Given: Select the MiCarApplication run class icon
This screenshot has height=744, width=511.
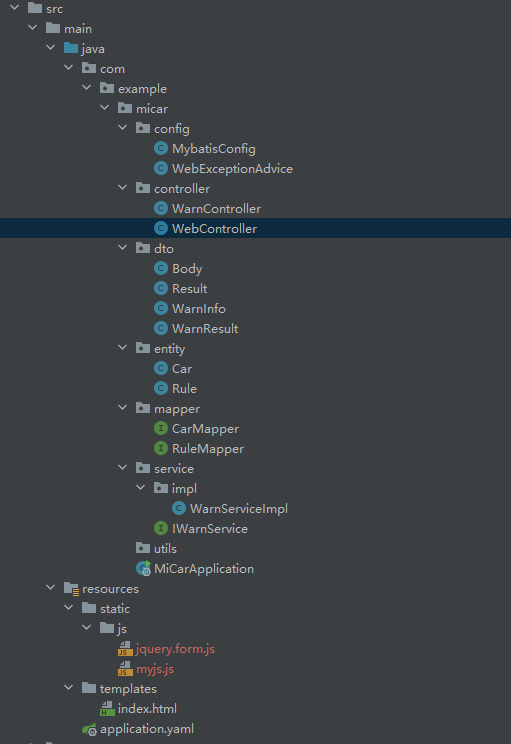Looking at the screenshot, I should 143,568.
